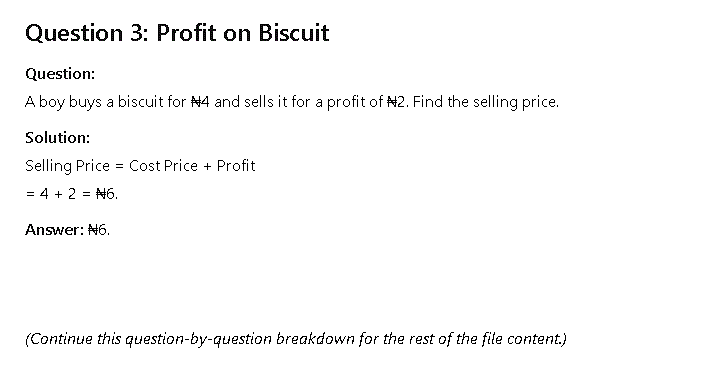Click "₦2." in the question sentence
Image resolution: width=707 pixels, height=382 pixels.
(x=398, y=102)
